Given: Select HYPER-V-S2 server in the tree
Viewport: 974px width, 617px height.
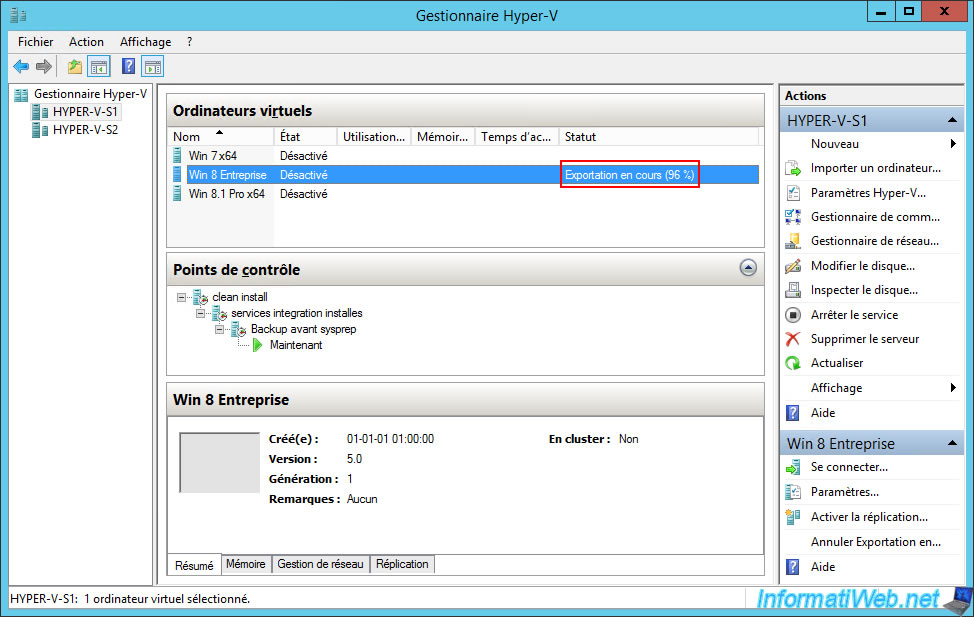Looking at the screenshot, I should [85, 130].
